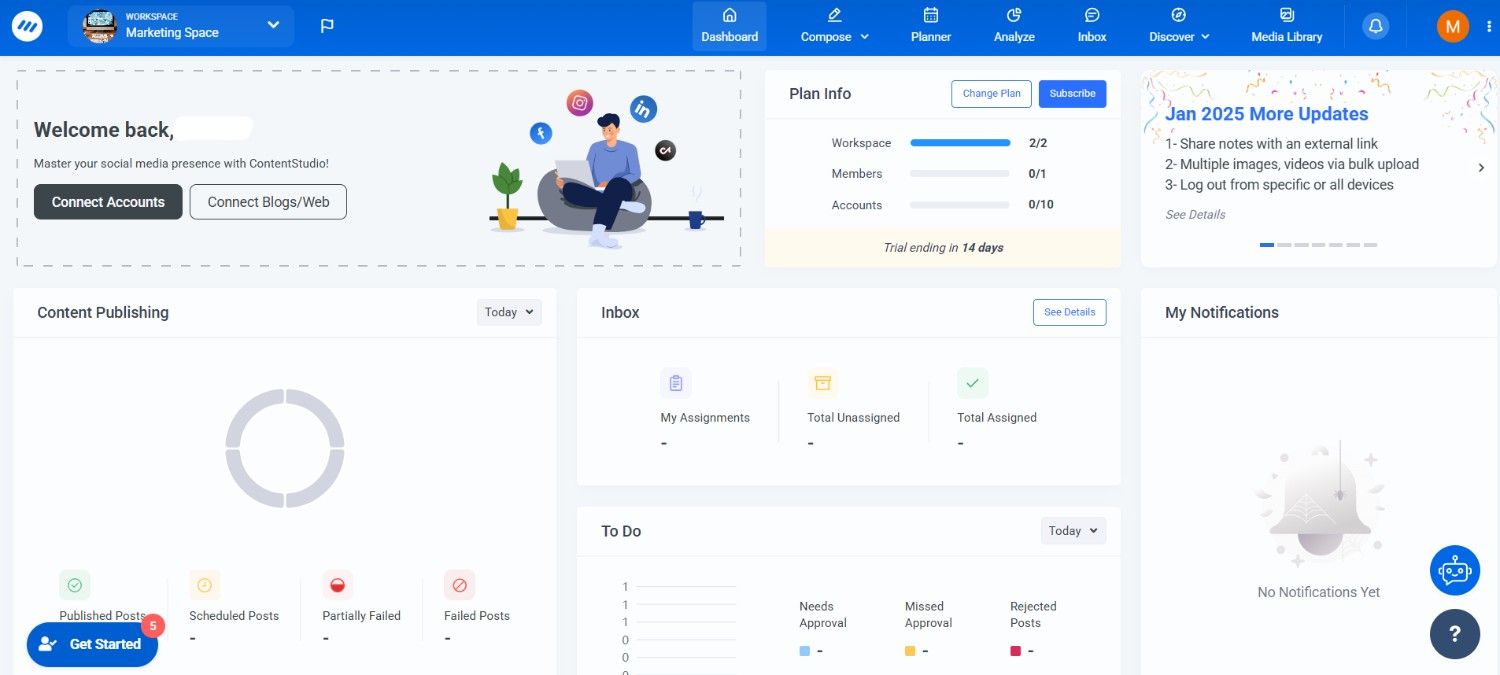Open the Inbox icon in the navbar
This screenshot has width=1500, height=675.
(1091, 26)
